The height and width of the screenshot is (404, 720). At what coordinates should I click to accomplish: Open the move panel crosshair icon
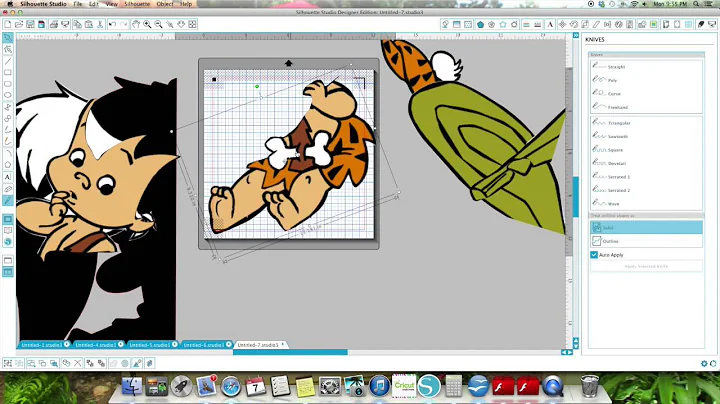coord(562,24)
